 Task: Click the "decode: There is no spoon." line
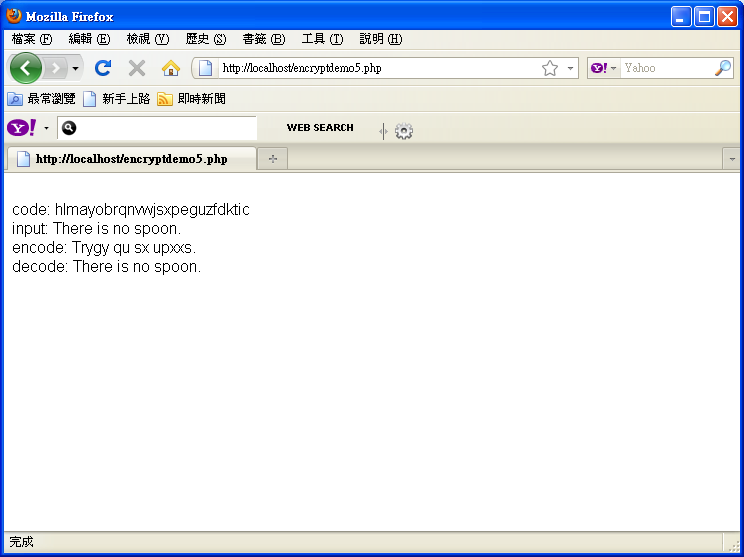pos(106,266)
